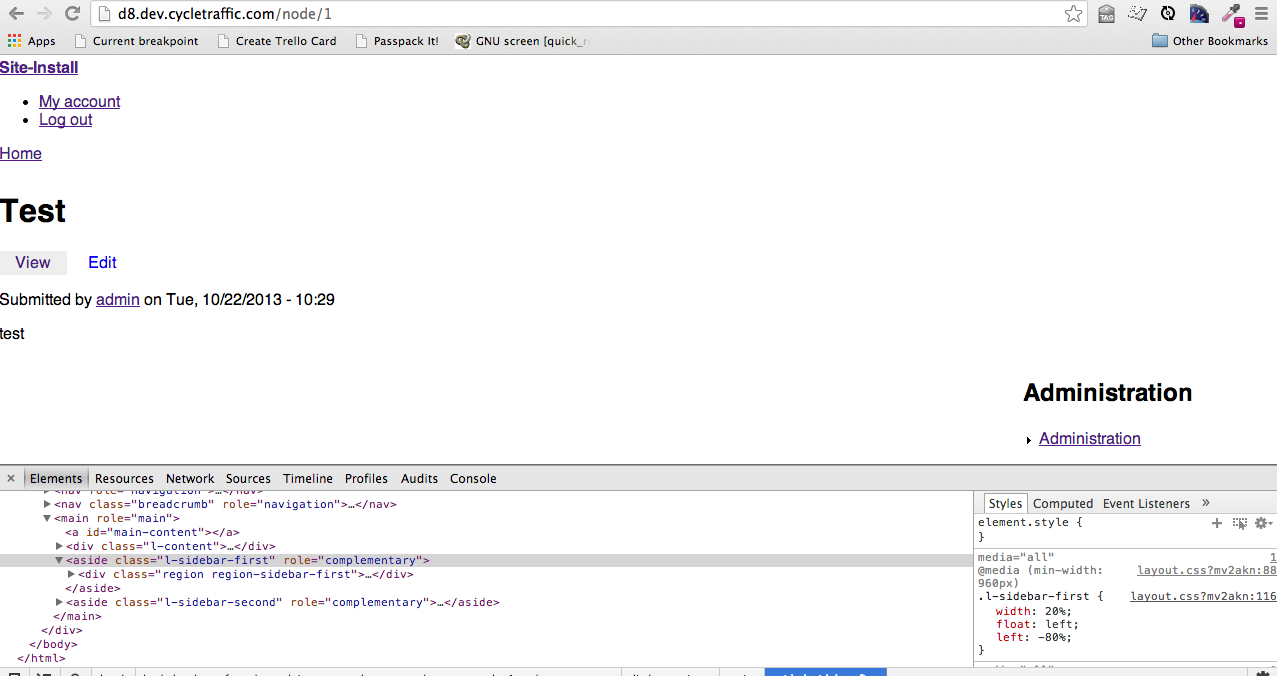Bookmark the page via the star icon
This screenshot has height=676, width=1277.
click(x=1073, y=14)
